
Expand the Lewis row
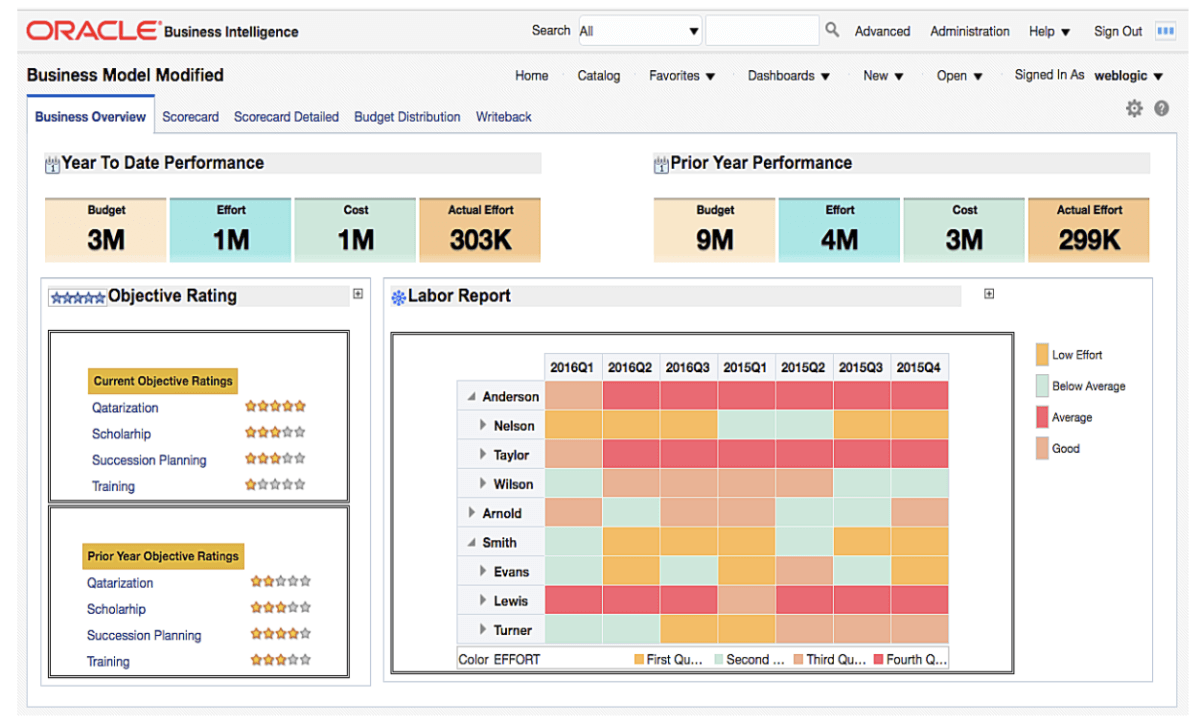tap(483, 601)
